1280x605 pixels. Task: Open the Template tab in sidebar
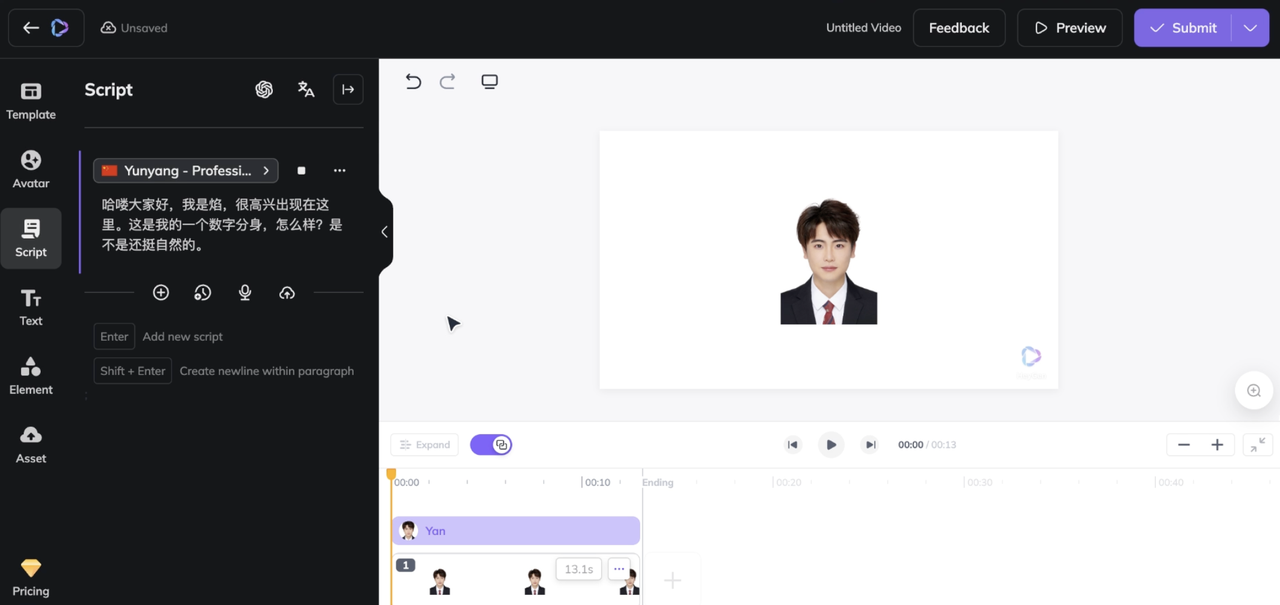[31, 100]
